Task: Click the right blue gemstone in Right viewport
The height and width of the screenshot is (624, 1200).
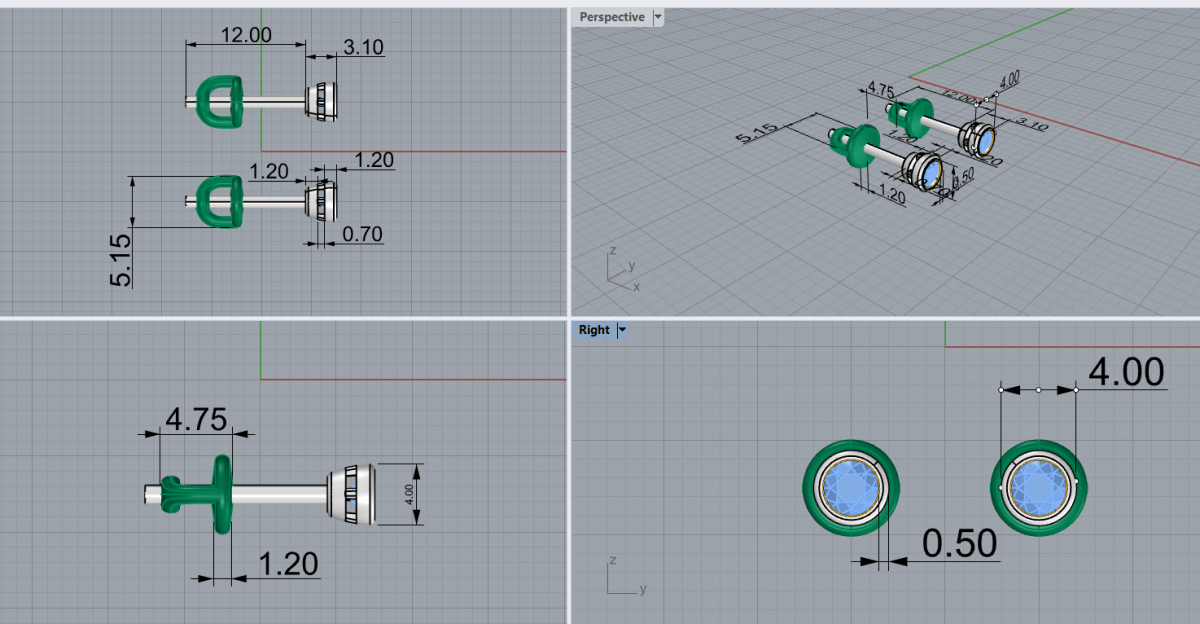Action: pos(1038,487)
